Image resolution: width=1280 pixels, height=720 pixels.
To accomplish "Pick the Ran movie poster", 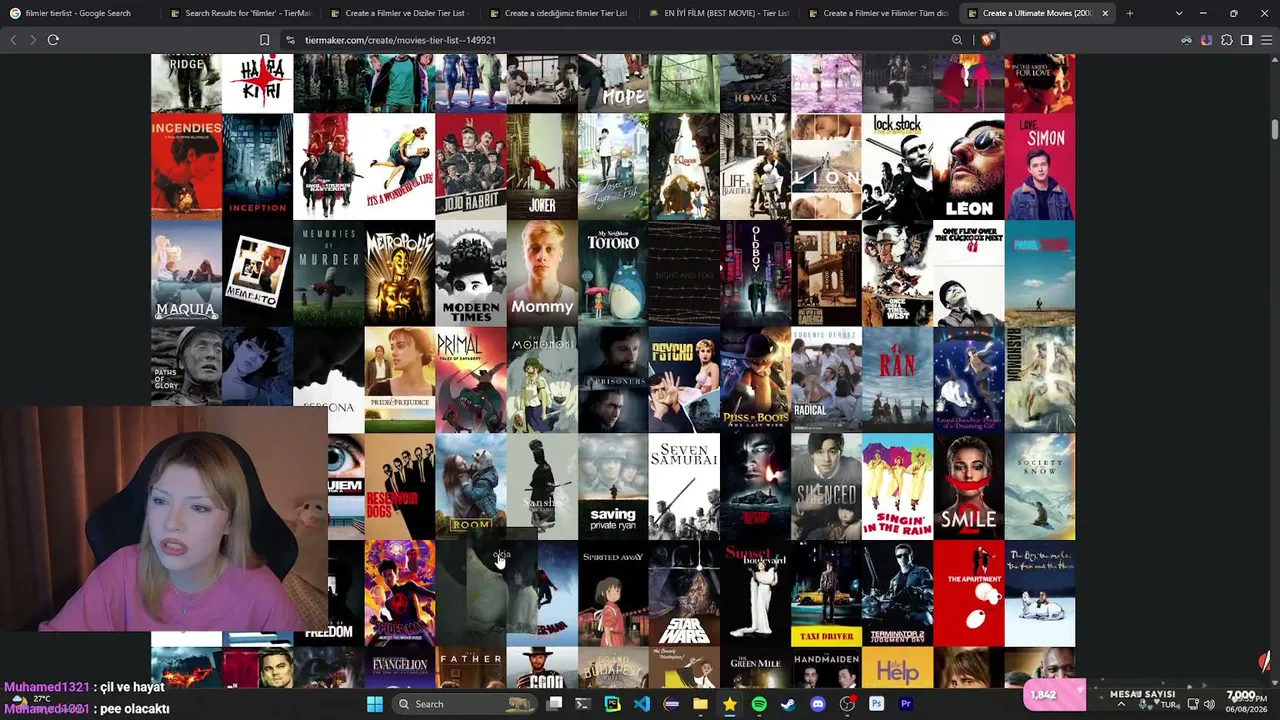I will (897, 380).
